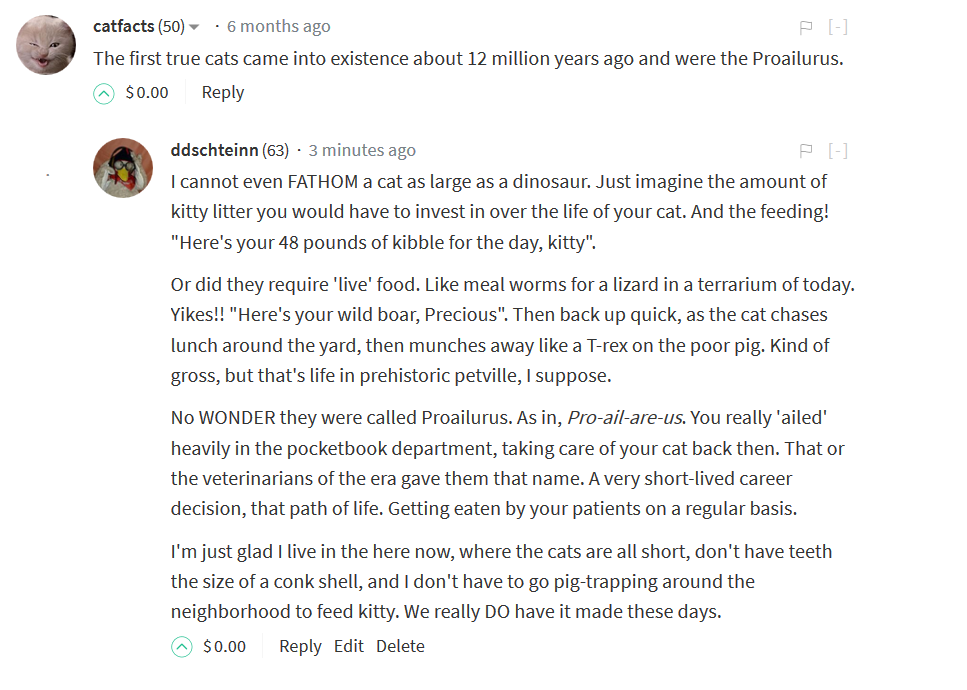967x690 pixels.
Task: Upvote the catfacts comment
Action: pyautogui.click(x=104, y=93)
